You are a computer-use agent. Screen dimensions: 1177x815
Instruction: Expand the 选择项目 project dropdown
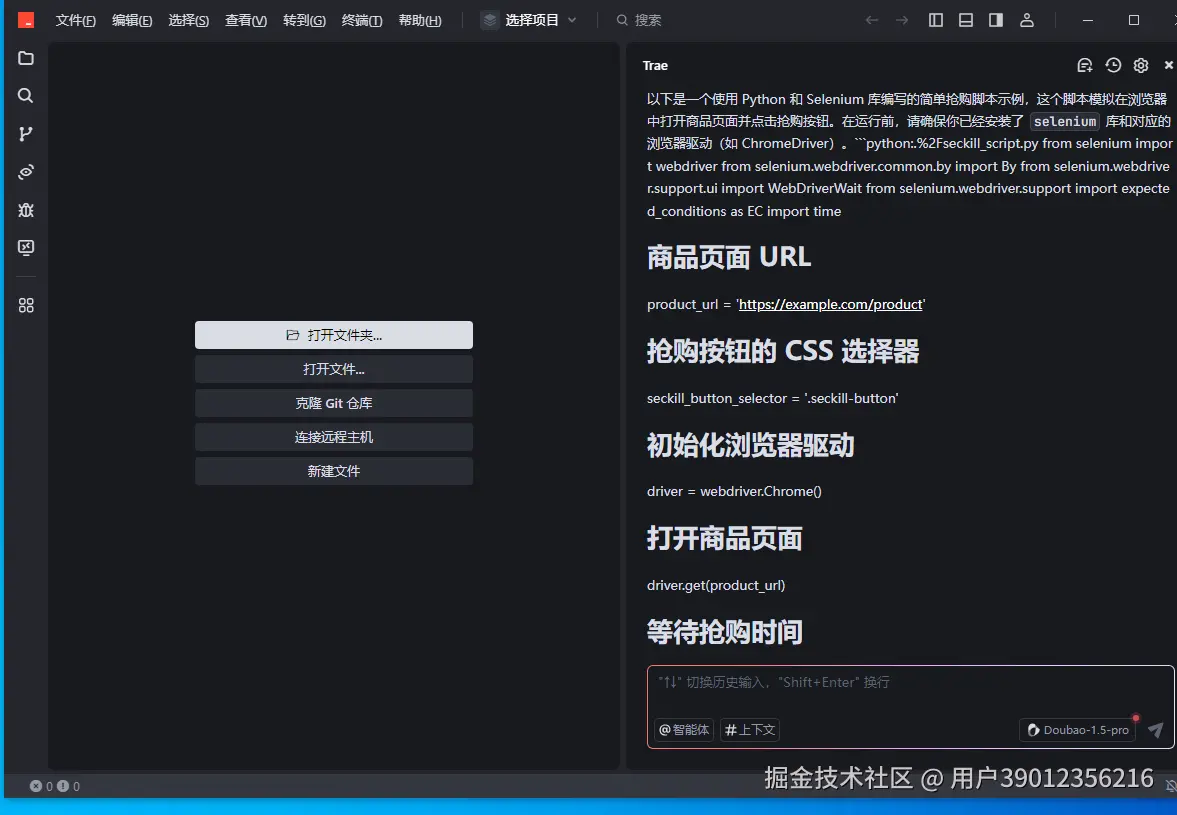pyautogui.click(x=530, y=20)
